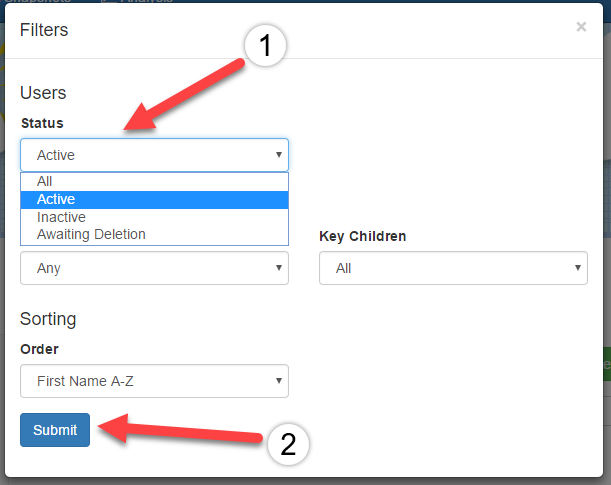Click the Status field label
This screenshot has width=611, height=485.
(42, 123)
